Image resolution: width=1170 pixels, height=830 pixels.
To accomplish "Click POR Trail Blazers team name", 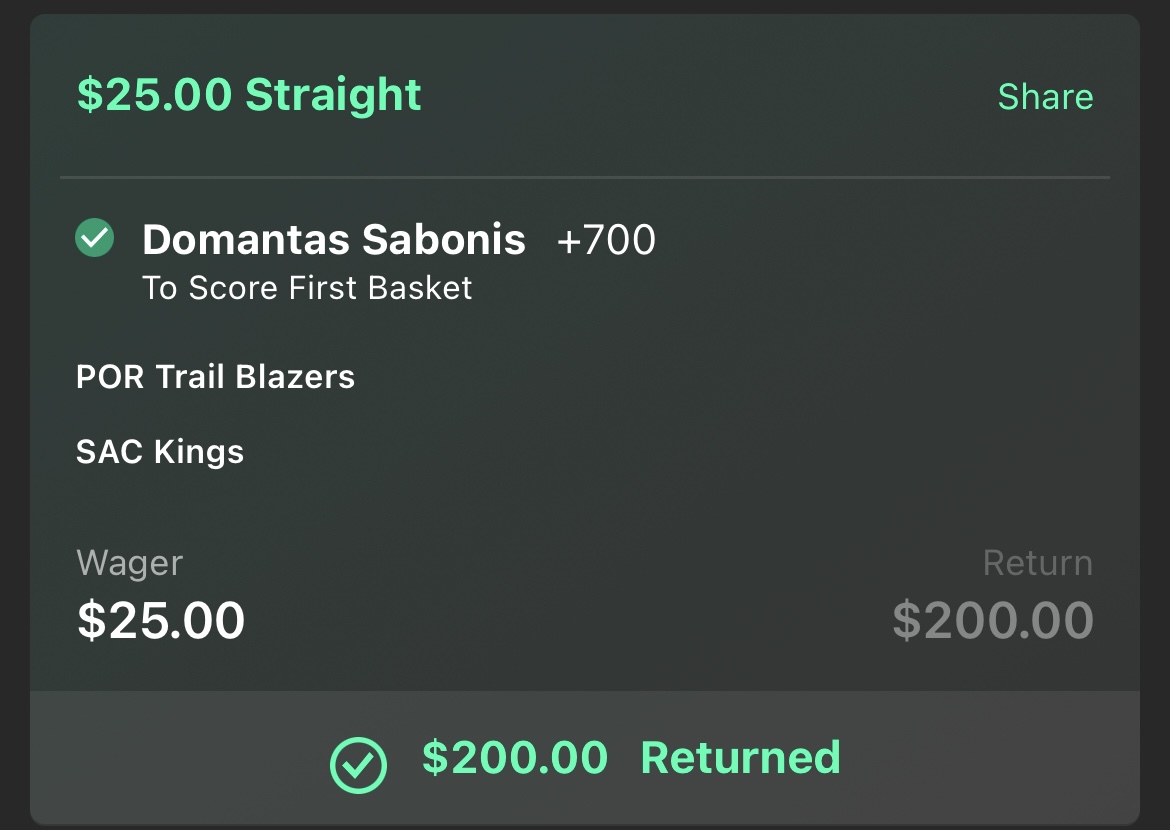I will click(215, 377).
